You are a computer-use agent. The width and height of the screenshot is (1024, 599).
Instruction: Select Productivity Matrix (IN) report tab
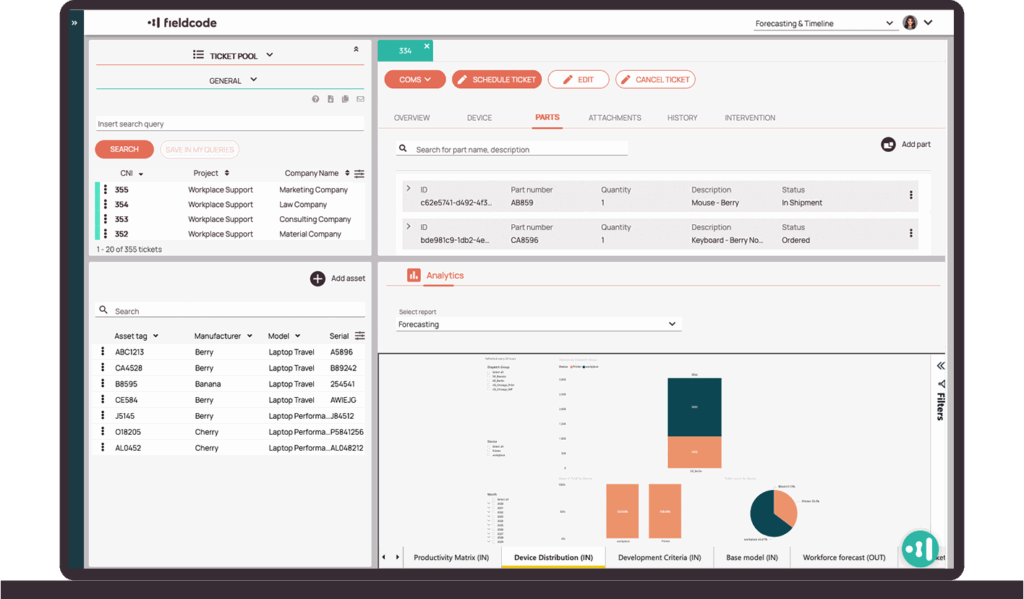(451, 557)
